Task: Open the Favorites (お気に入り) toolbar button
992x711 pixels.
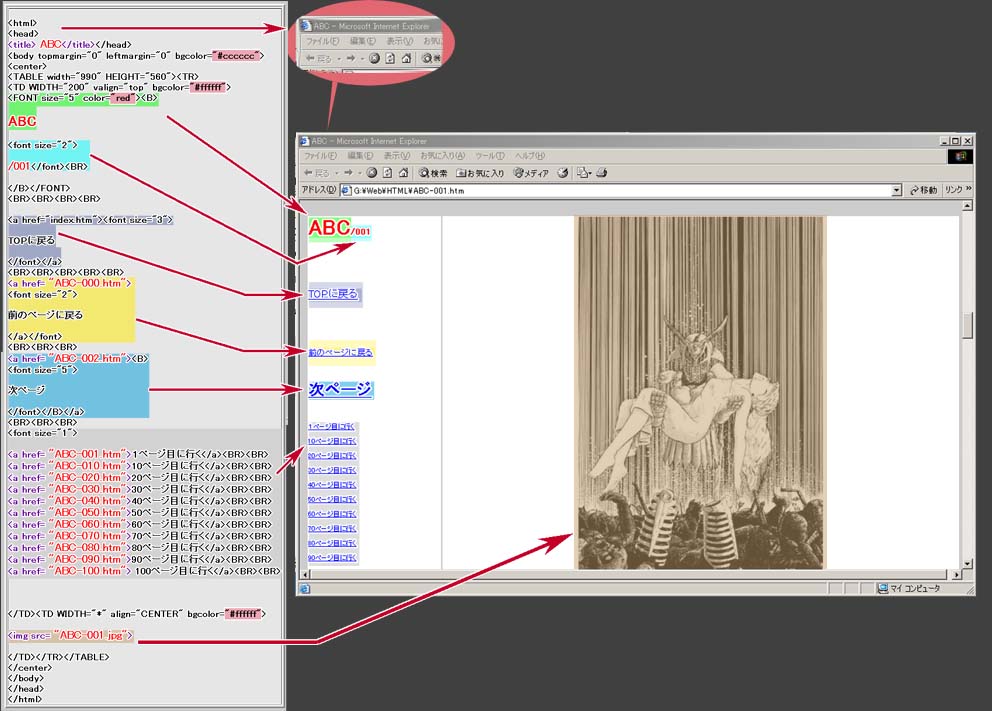Action: click(480, 173)
